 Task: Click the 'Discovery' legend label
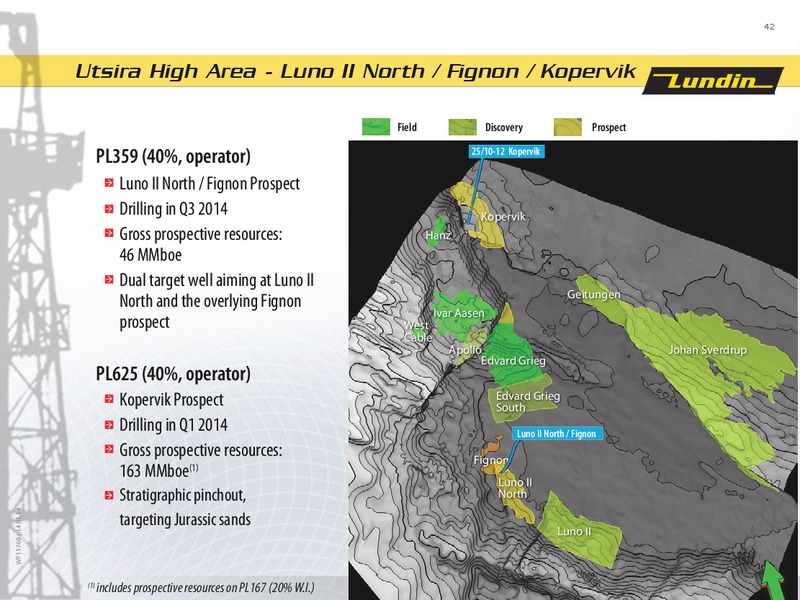(504, 127)
